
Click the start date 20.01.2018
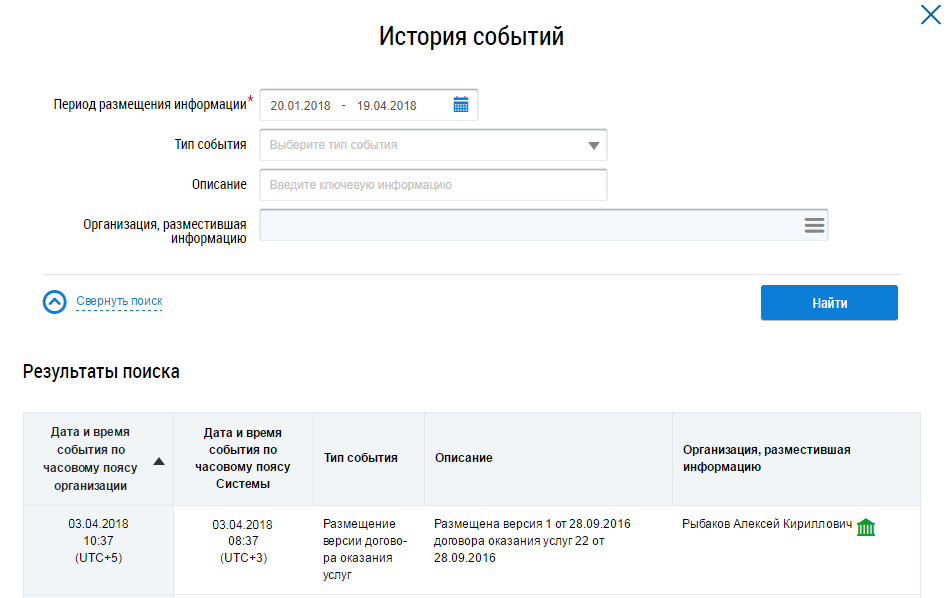point(300,105)
